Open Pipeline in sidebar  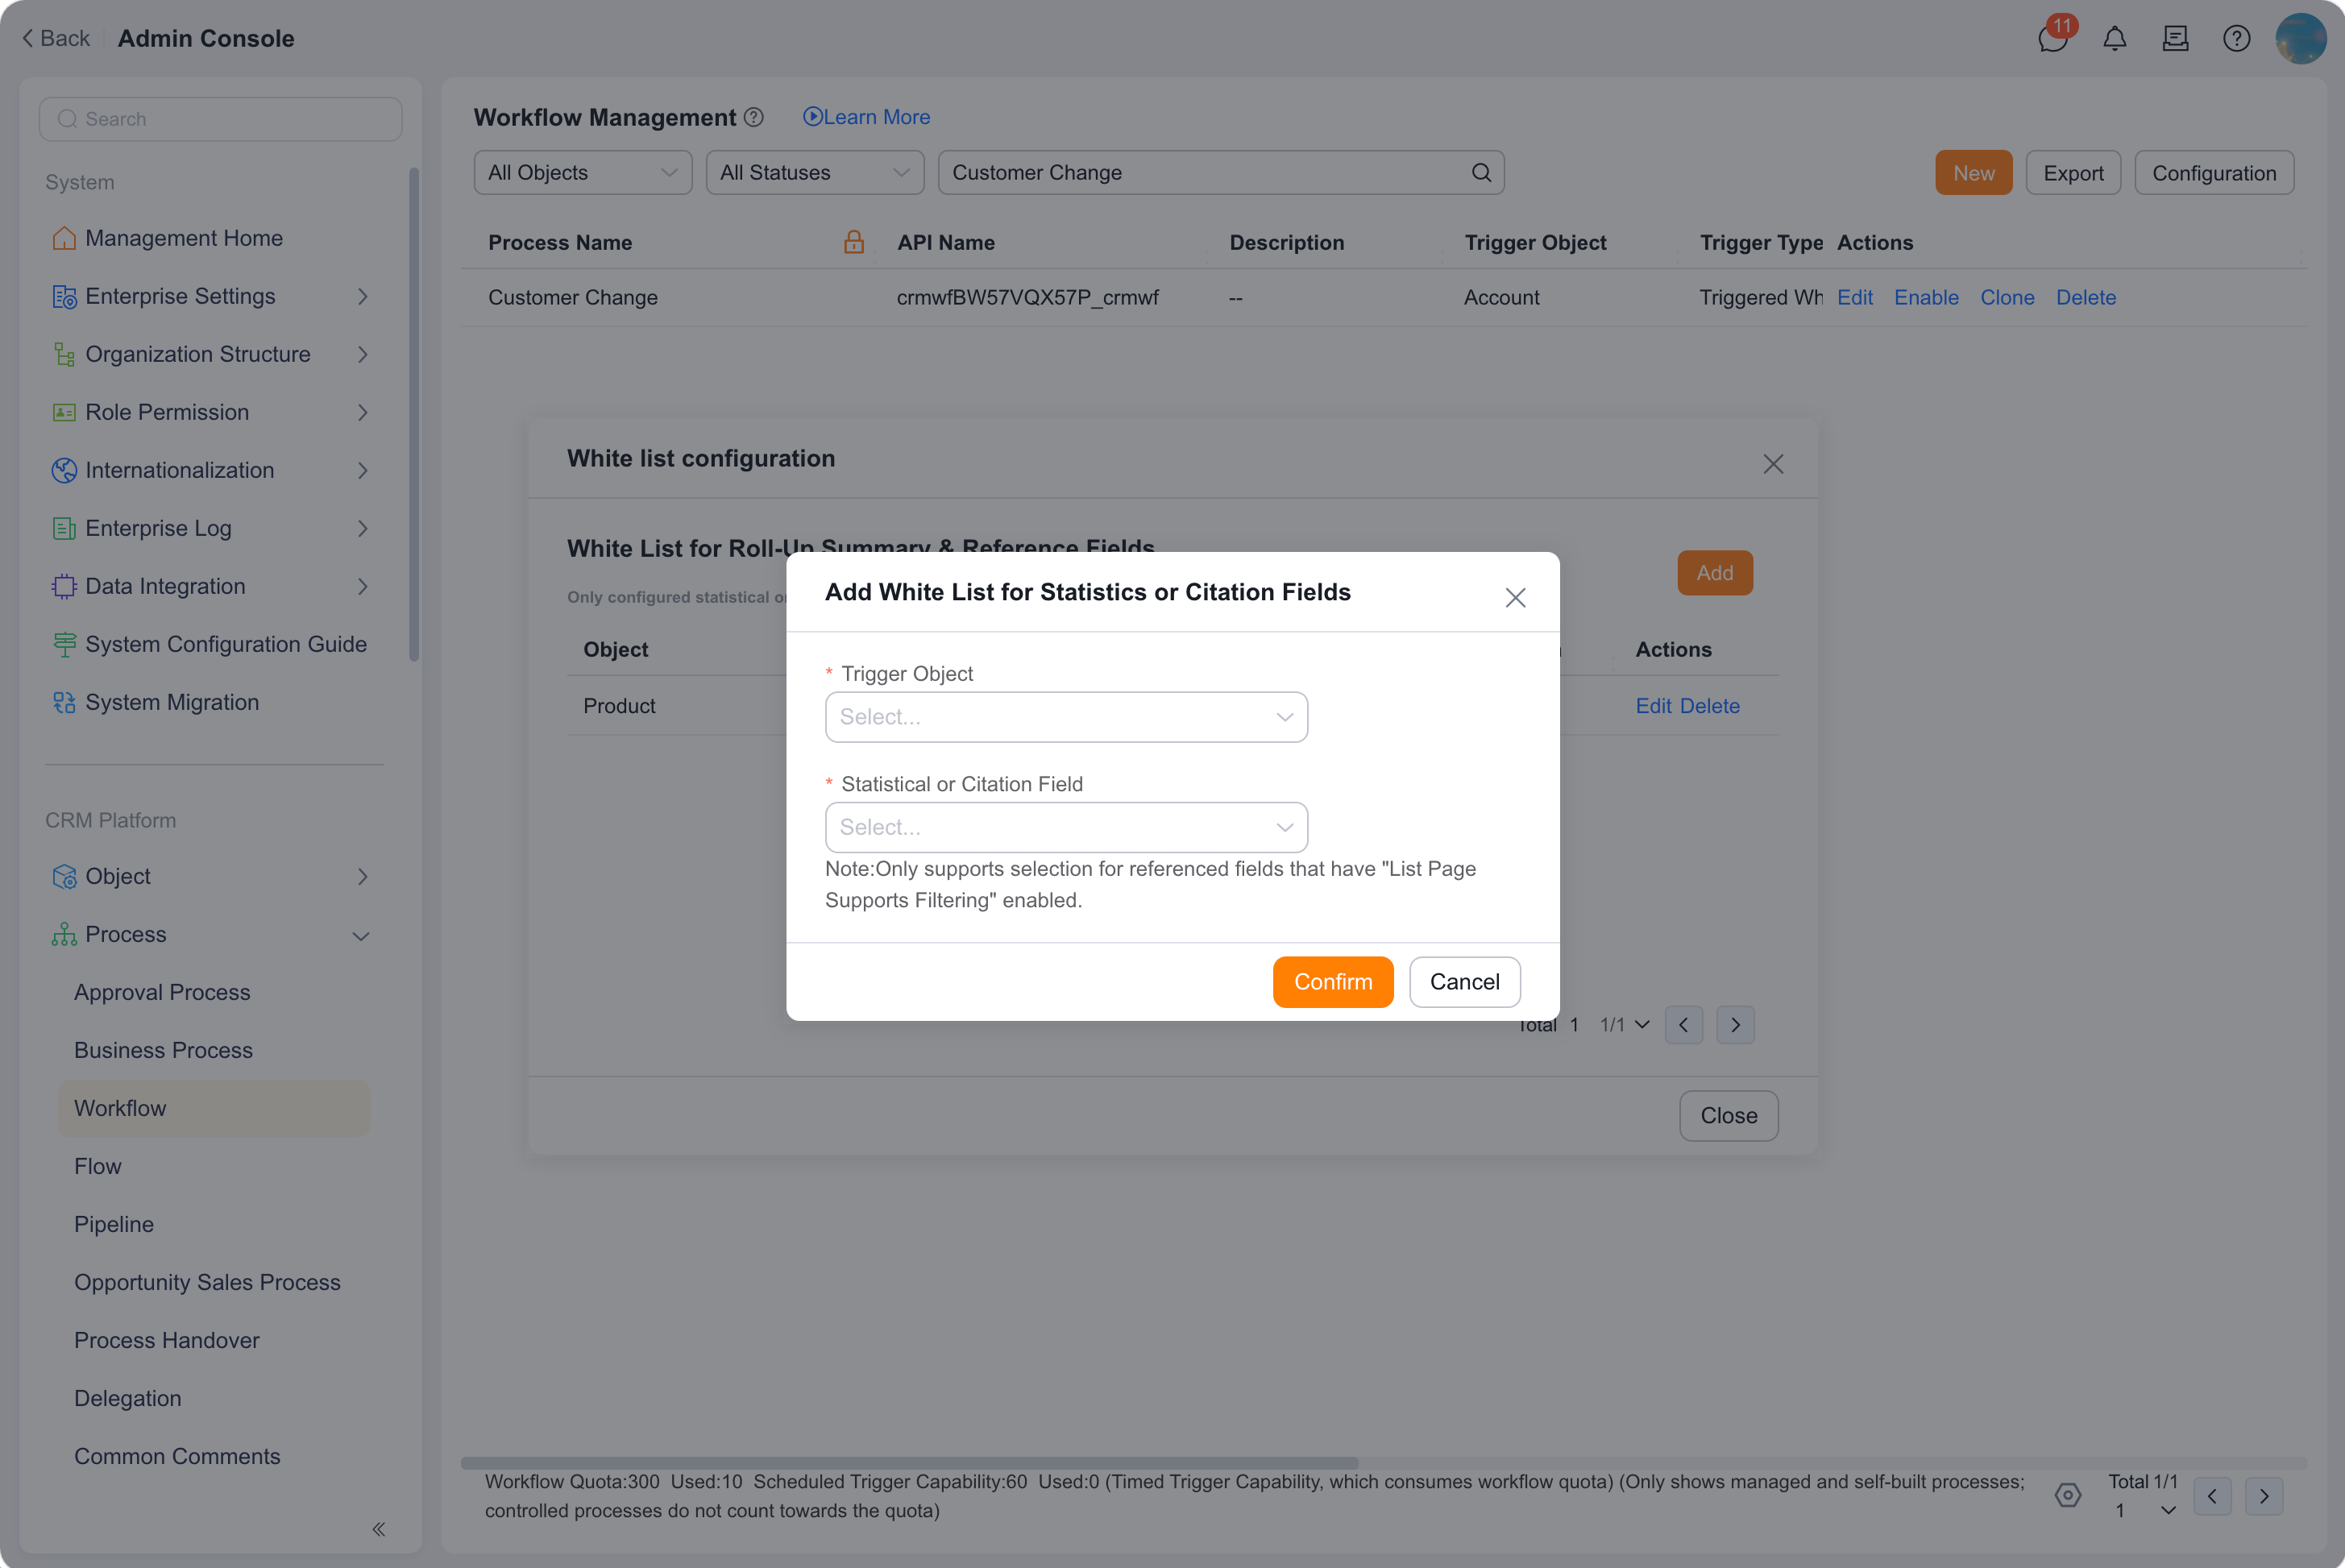pyautogui.click(x=114, y=1224)
